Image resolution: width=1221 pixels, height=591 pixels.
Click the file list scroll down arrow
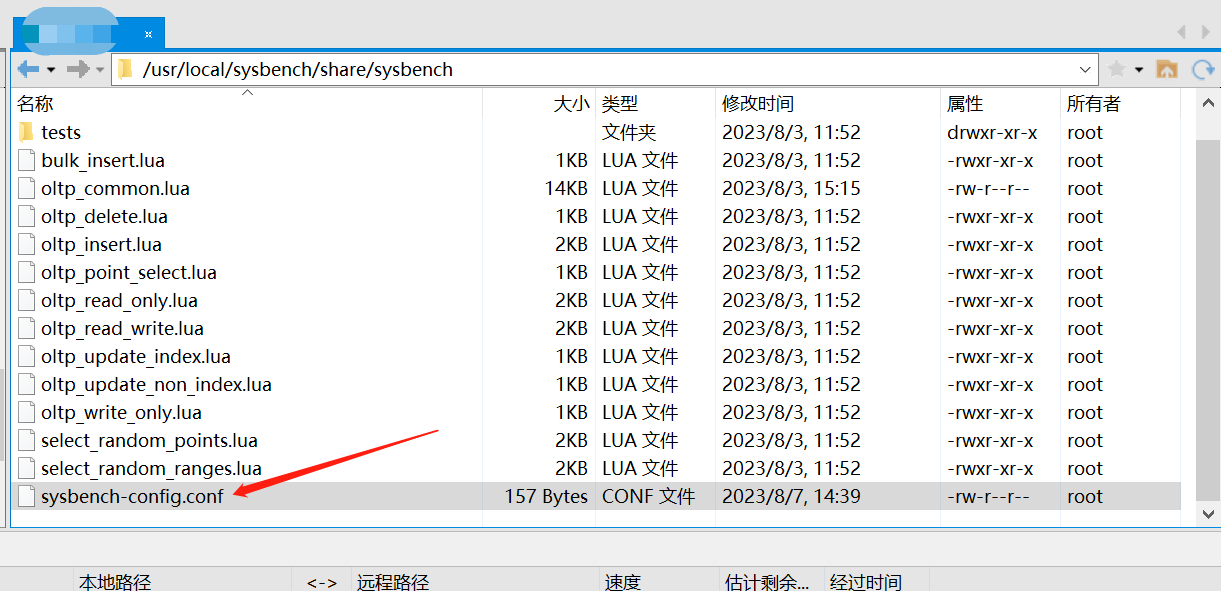click(x=1208, y=514)
